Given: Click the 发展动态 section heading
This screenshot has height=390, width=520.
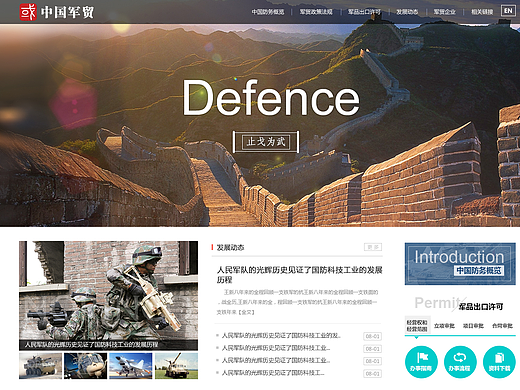Looking at the screenshot, I should coord(230,247).
